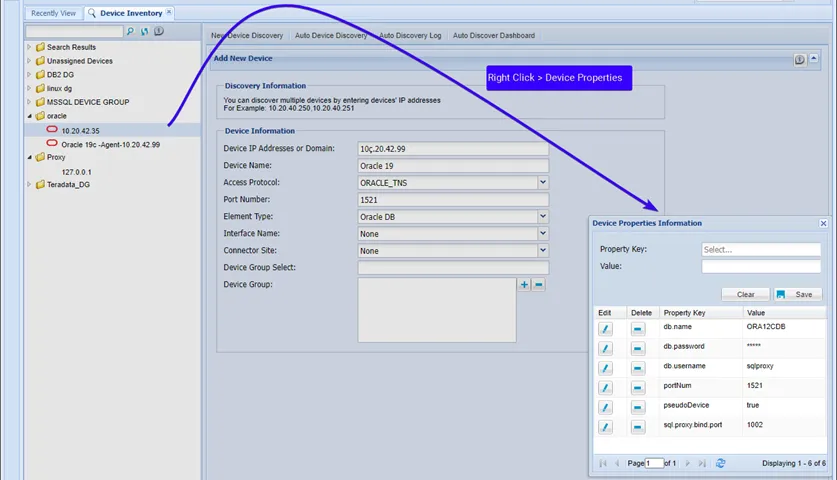Delete the portNum property row
837x480 pixels.
point(637,388)
